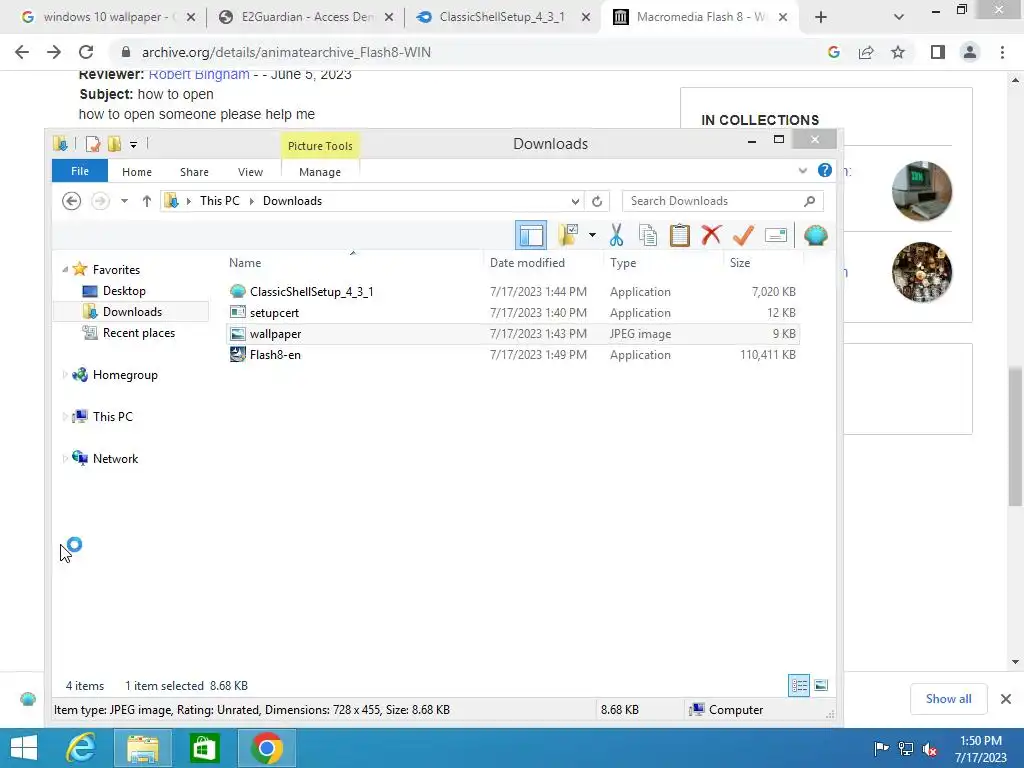
Task: Click the folder options toolbar icon
Action: (569, 235)
